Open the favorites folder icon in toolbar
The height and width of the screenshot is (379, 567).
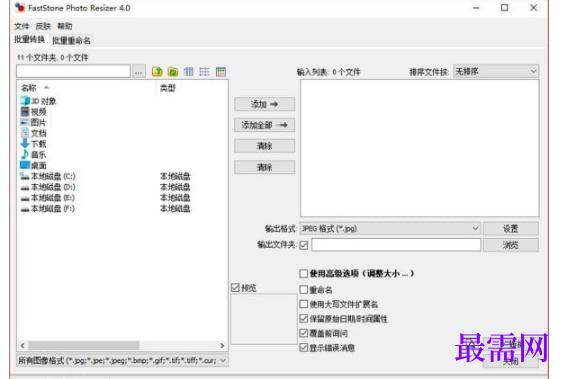[x=173, y=72]
